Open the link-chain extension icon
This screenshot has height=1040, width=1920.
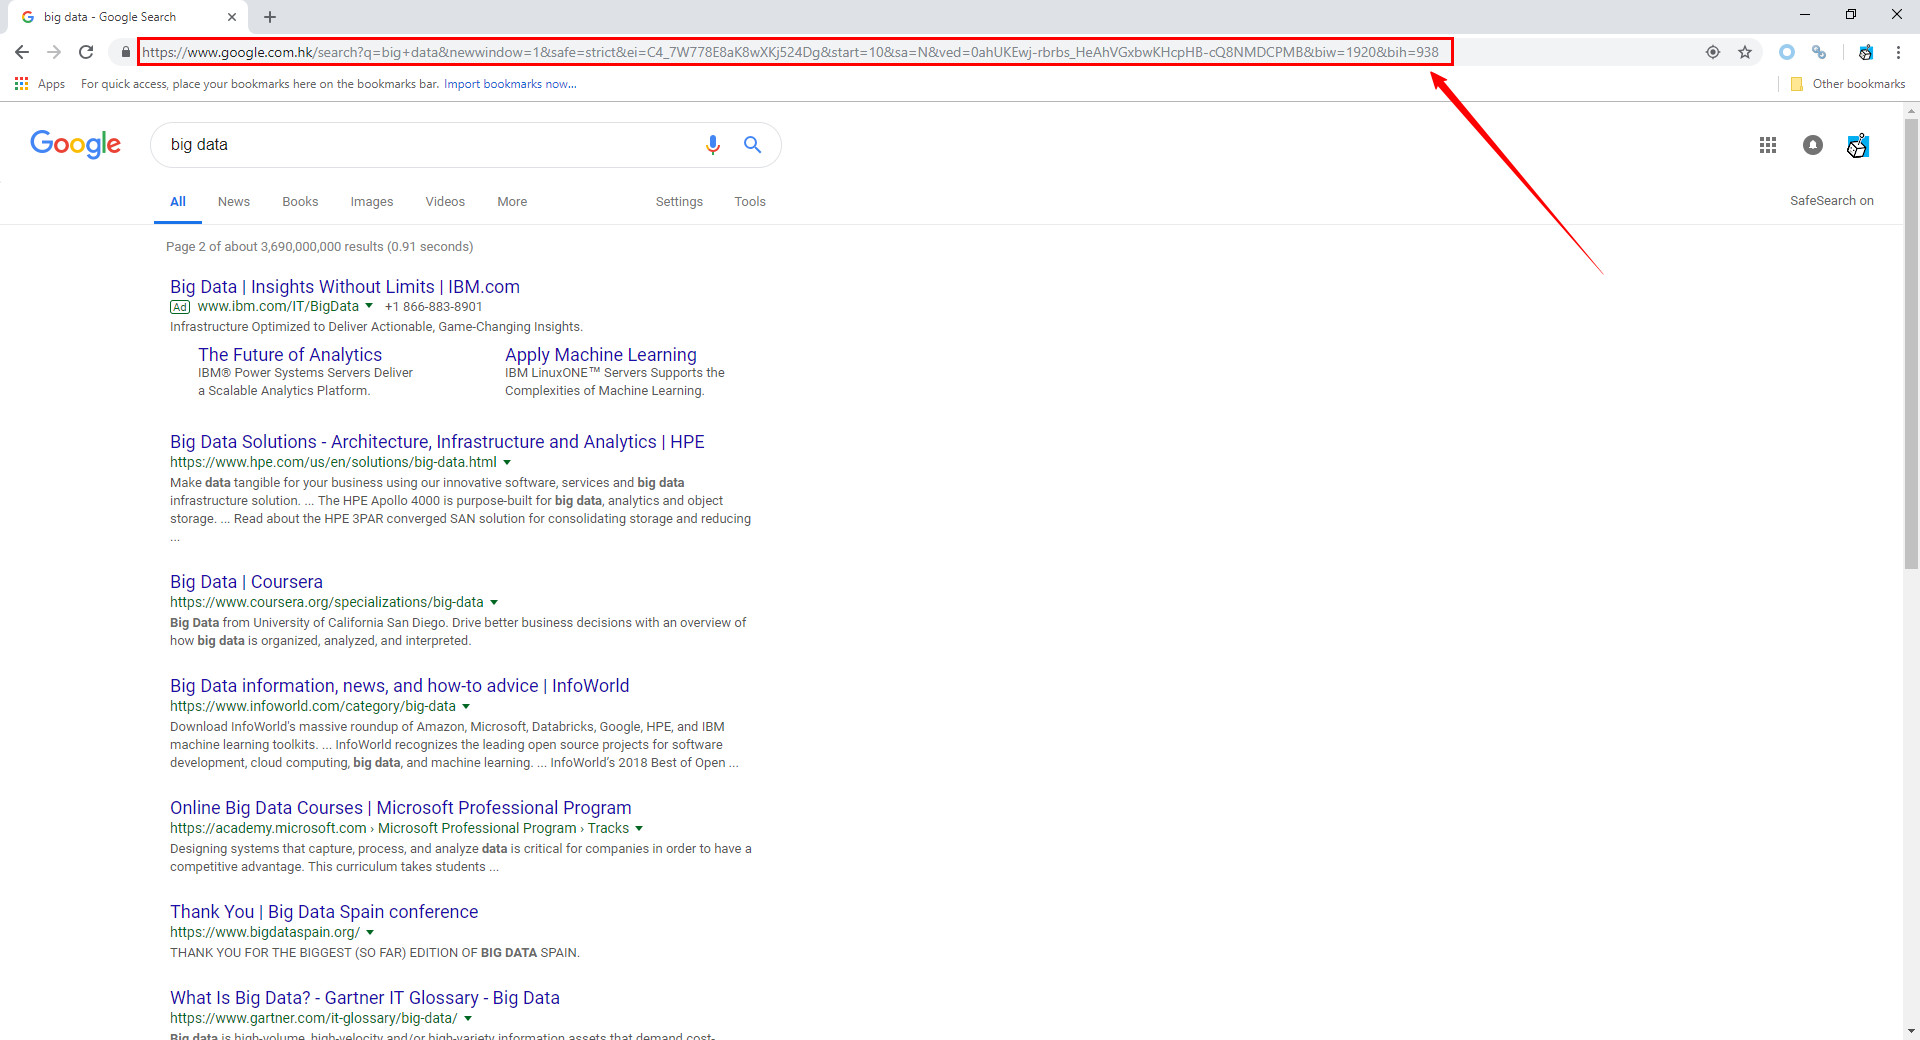click(1819, 52)
